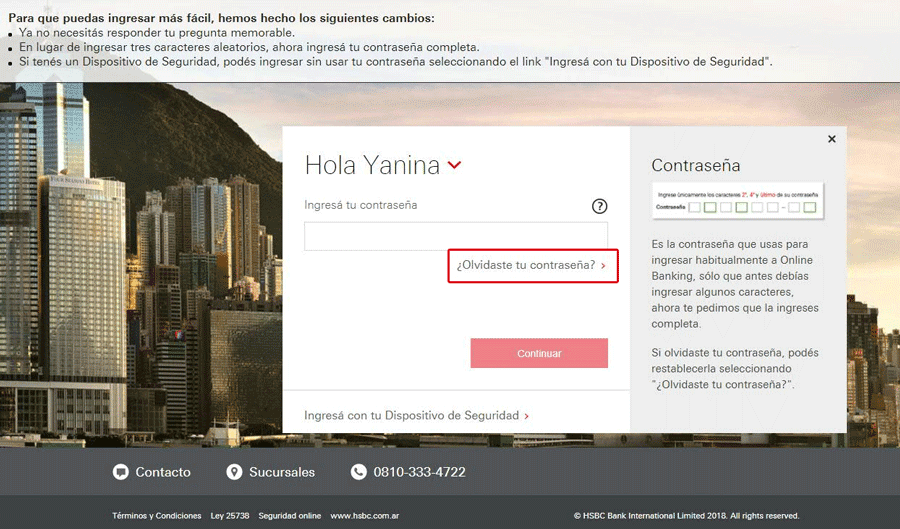
Task: Open the password help question mark icon
Action: click(599, 206)
